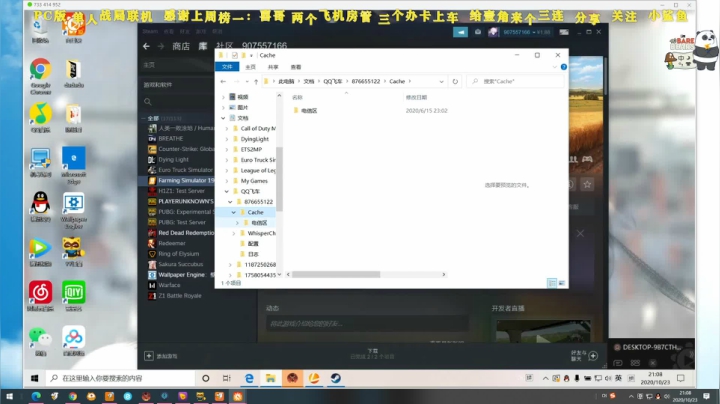Expand the Explorer ribbon chevron
The image size is (720, 404).
pyautogui.click(x=554, y=67)
